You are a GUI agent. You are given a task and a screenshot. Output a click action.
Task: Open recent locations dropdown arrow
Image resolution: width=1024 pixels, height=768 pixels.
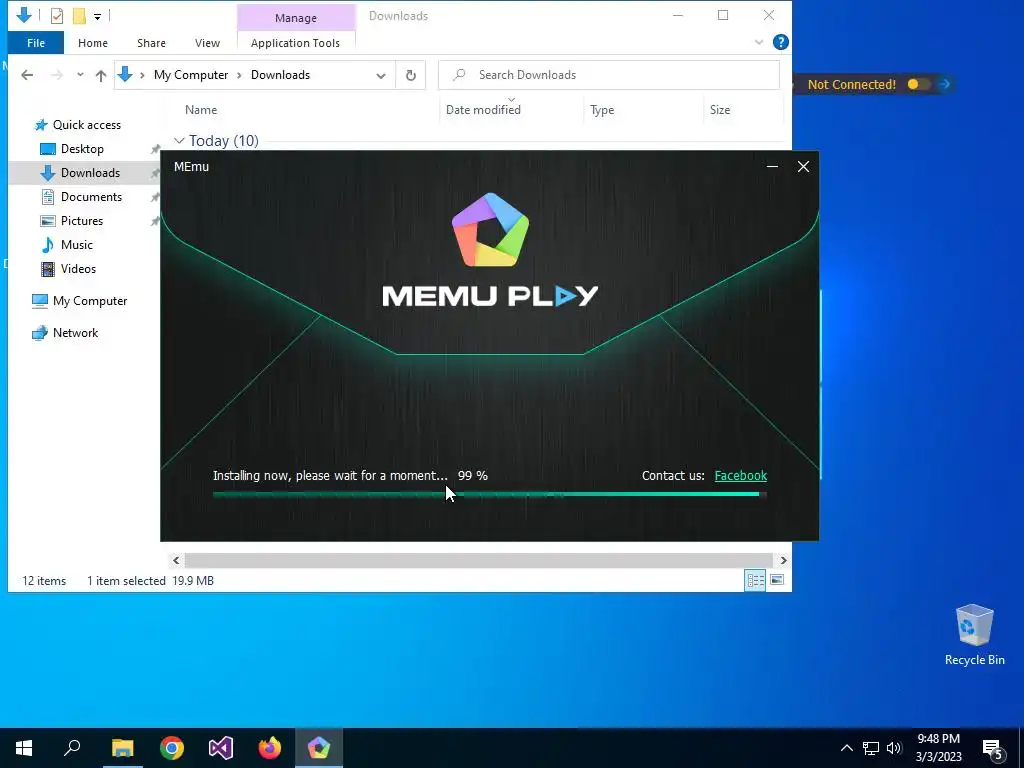point(80,75)
